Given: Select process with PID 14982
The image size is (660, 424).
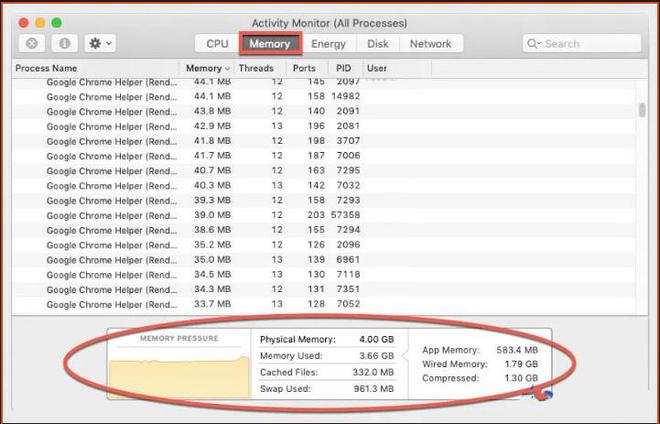Looking at the screenshot, I should click(324, 96).
